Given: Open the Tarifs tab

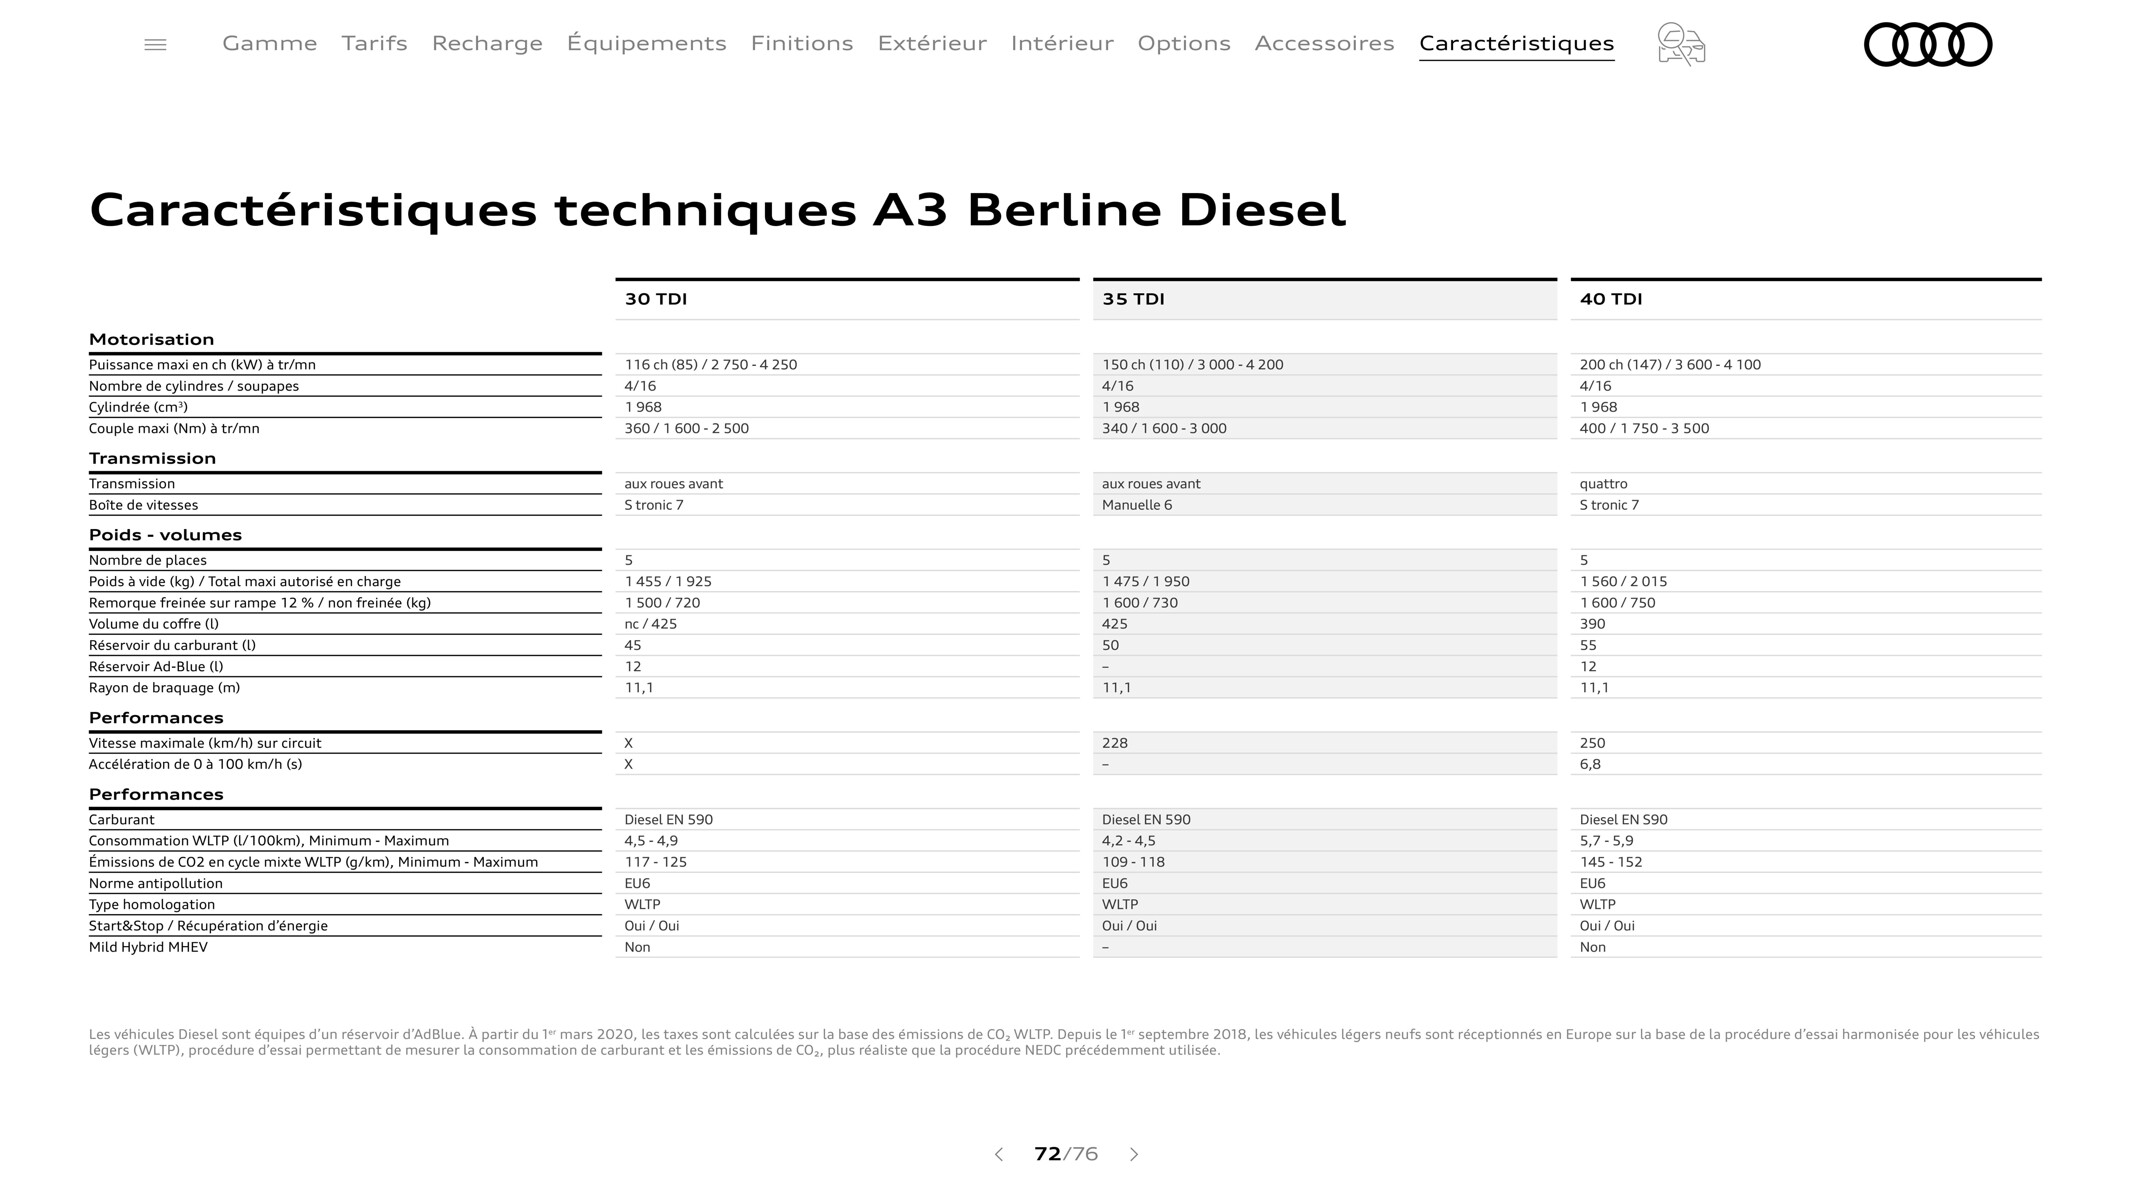Looking at the screenshot, I should tap(374, 43).
